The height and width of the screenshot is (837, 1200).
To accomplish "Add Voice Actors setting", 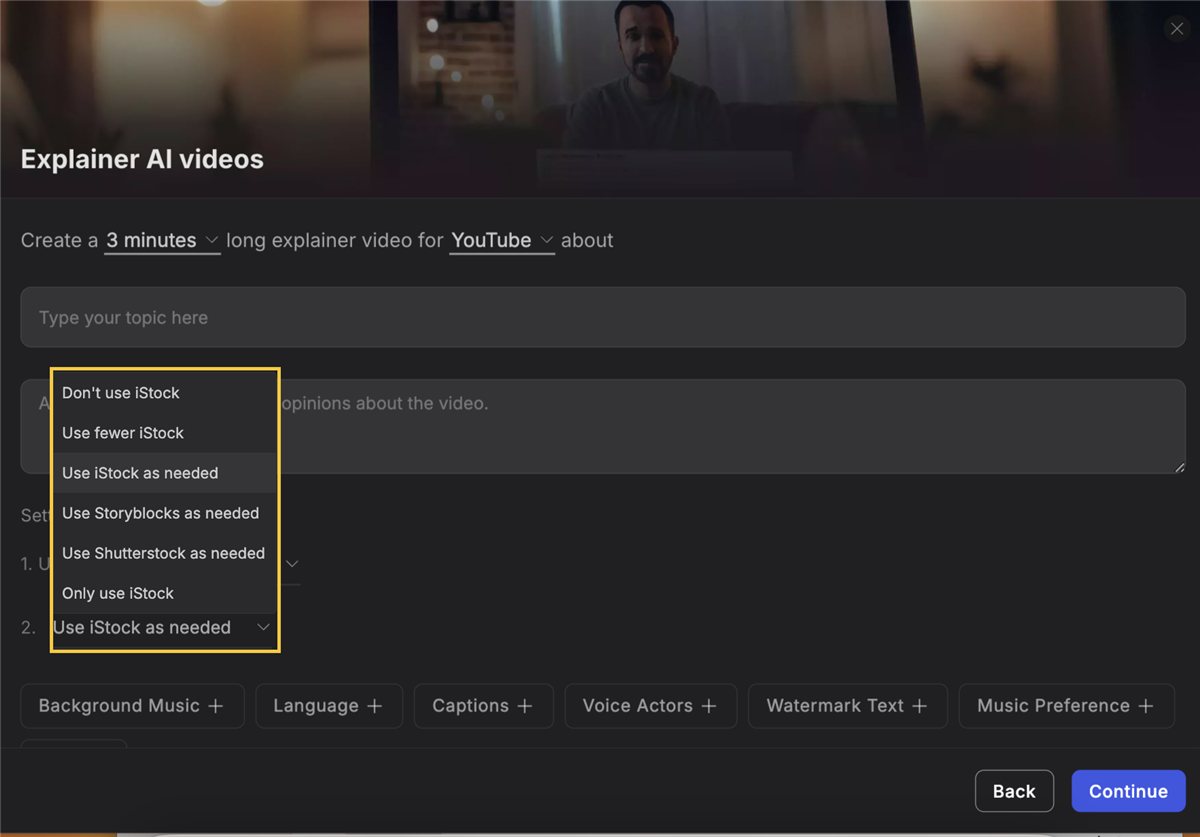I will tap(651, 706).
